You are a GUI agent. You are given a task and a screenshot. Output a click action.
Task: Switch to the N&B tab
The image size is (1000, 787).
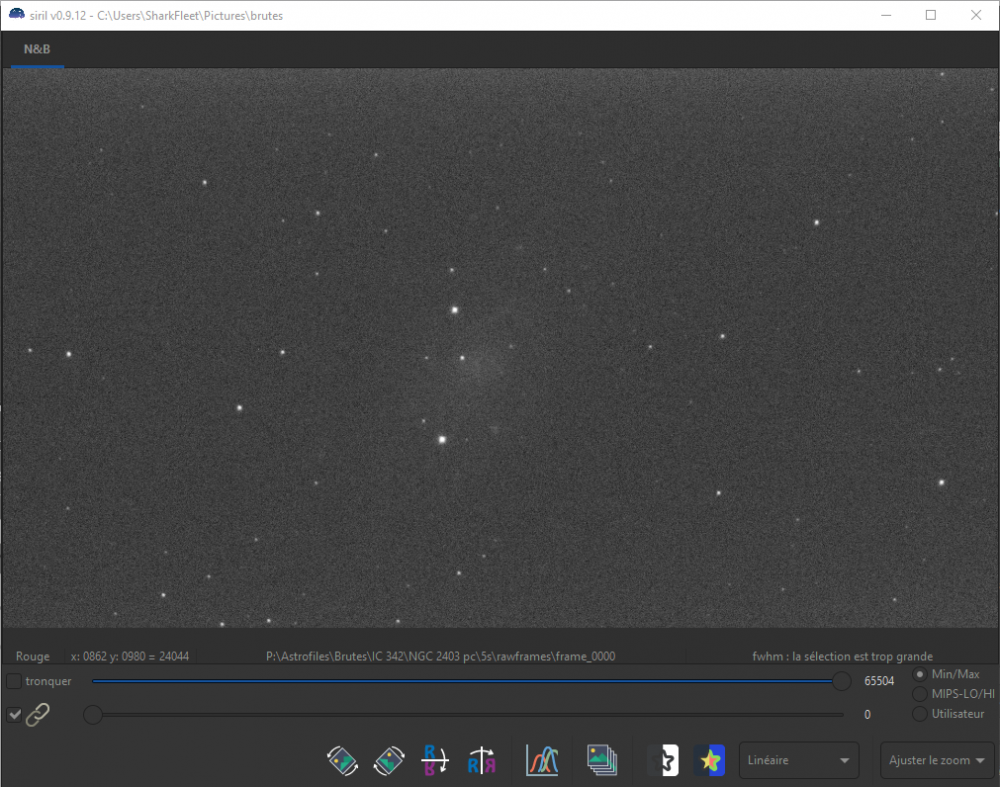point(37,49)
